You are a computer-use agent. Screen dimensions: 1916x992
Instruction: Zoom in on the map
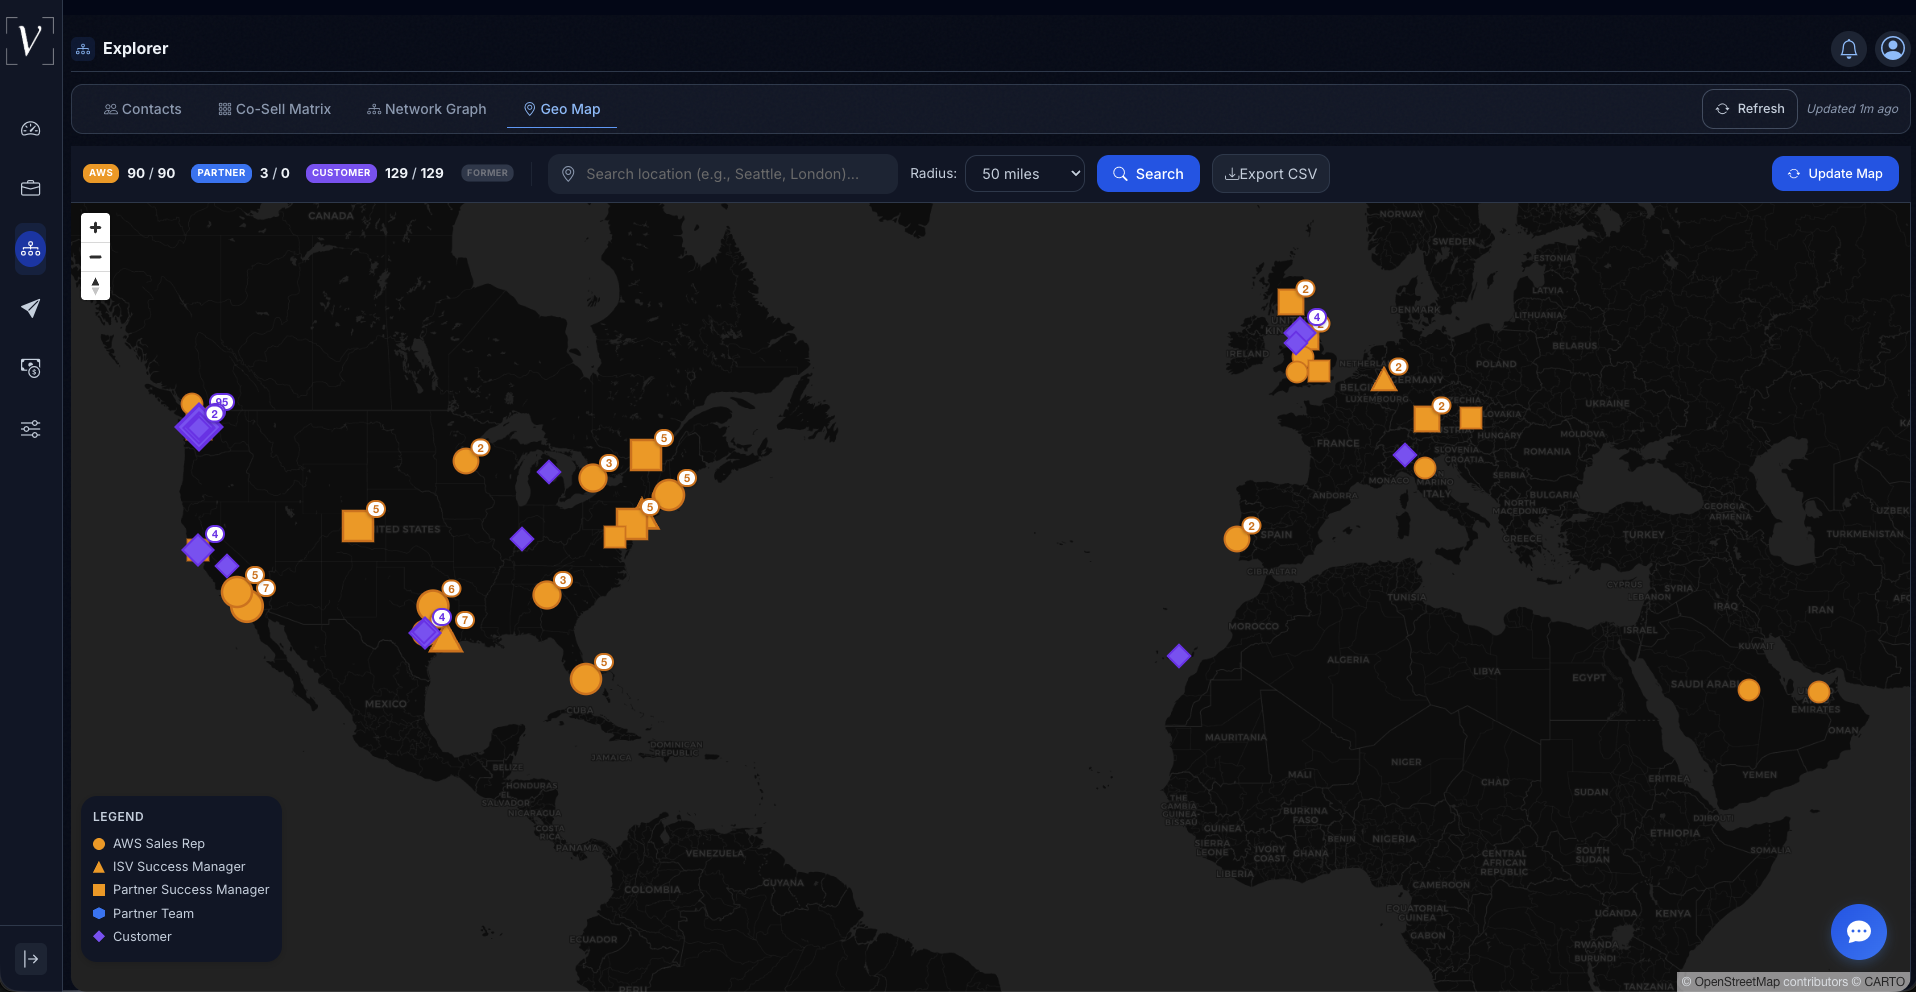point(95,228)
